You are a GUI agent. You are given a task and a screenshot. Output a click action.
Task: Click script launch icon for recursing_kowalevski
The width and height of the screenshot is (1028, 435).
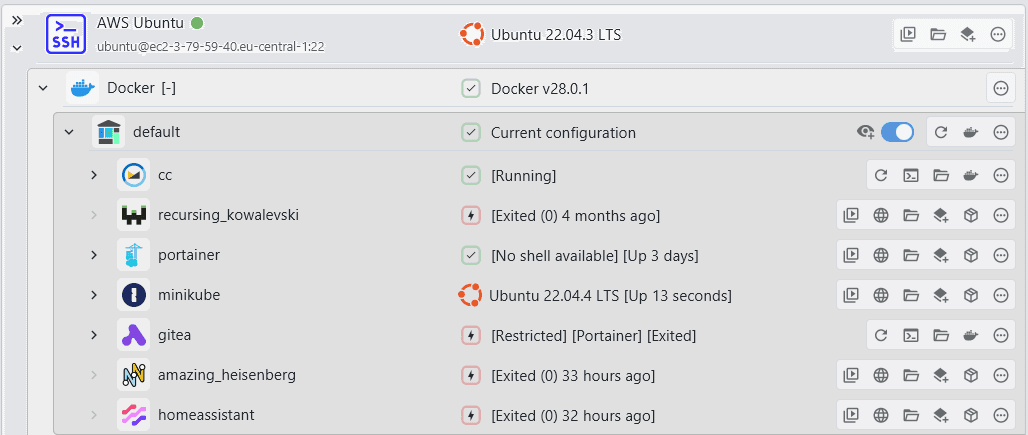pyautogui.click(x=851, y=215)
